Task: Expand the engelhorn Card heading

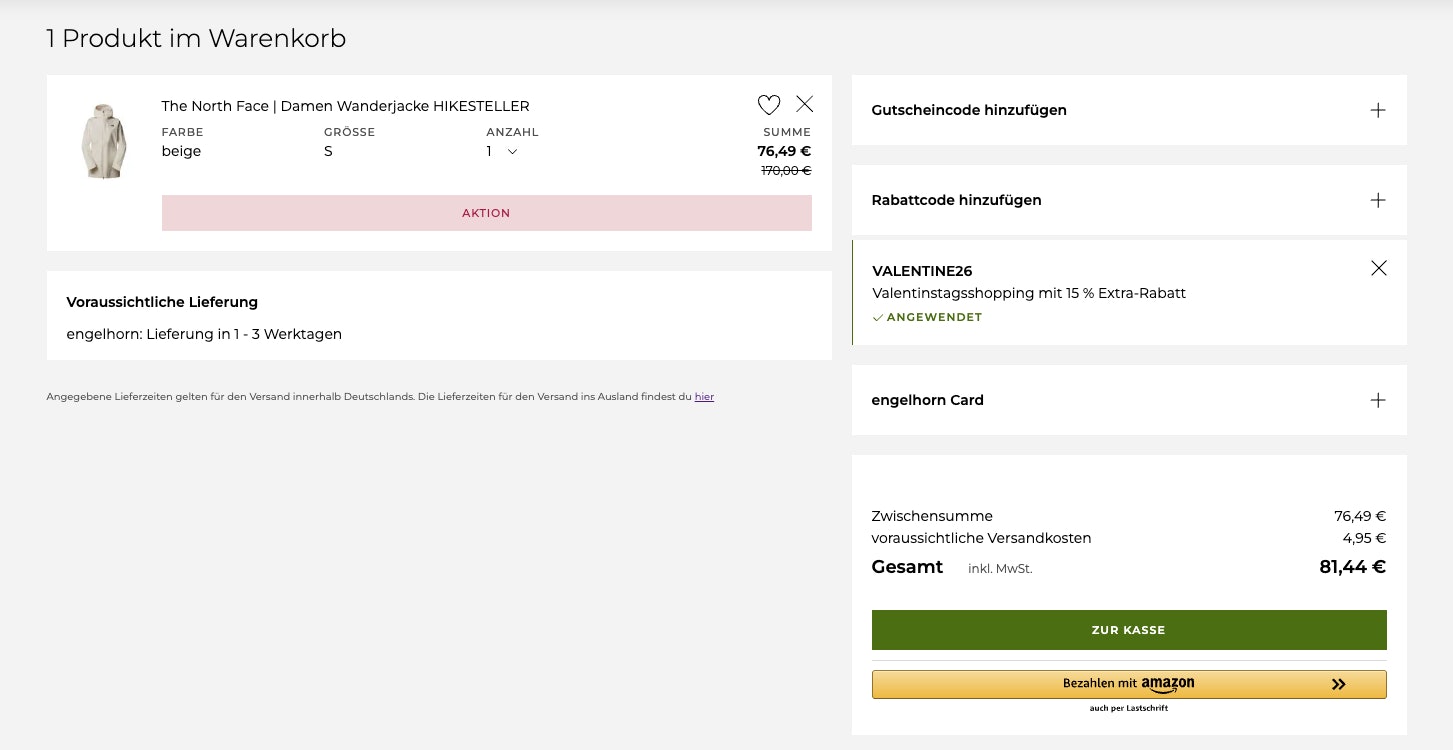Action: pos(927,400)
